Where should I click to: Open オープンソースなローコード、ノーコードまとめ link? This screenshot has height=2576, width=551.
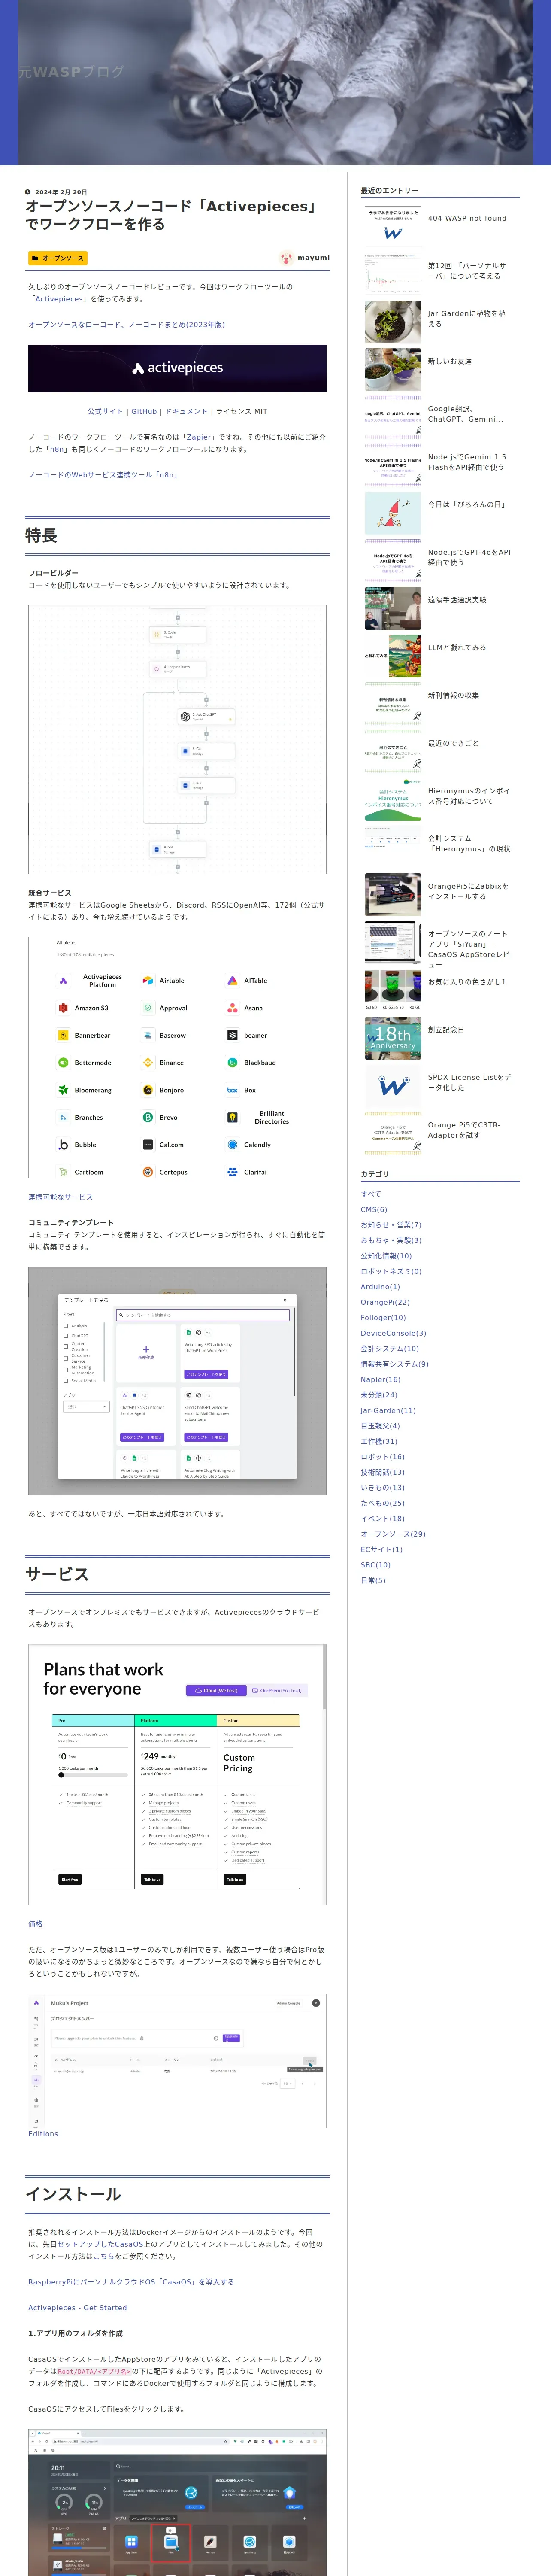pos(126,324)
